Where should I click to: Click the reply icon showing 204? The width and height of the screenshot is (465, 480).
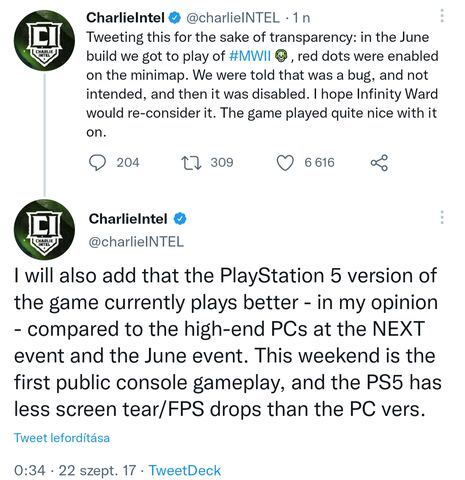97,163
